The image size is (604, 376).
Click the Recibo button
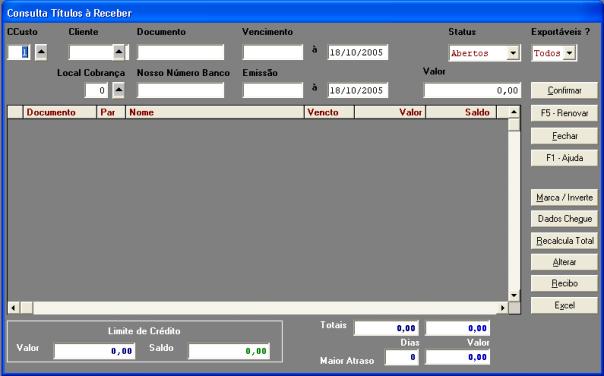pyautogui.click(x=564, y=284)
